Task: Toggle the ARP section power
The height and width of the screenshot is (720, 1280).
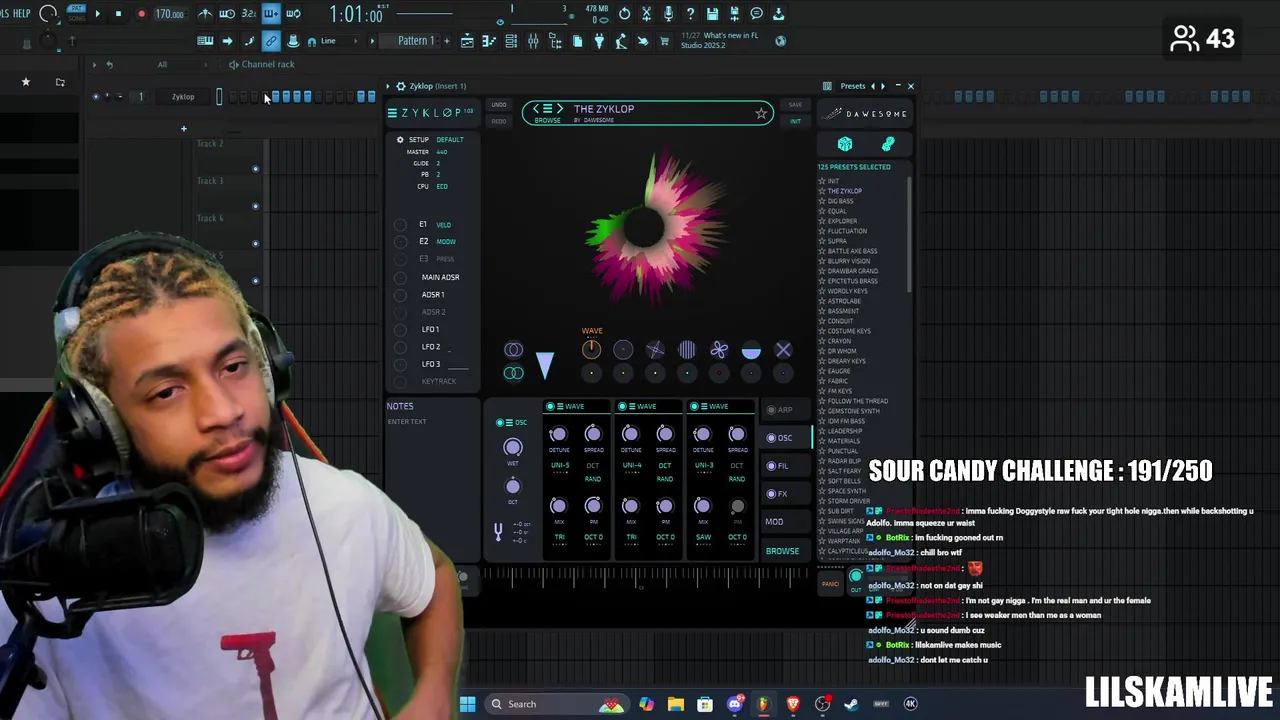Action: pos(771,410)
